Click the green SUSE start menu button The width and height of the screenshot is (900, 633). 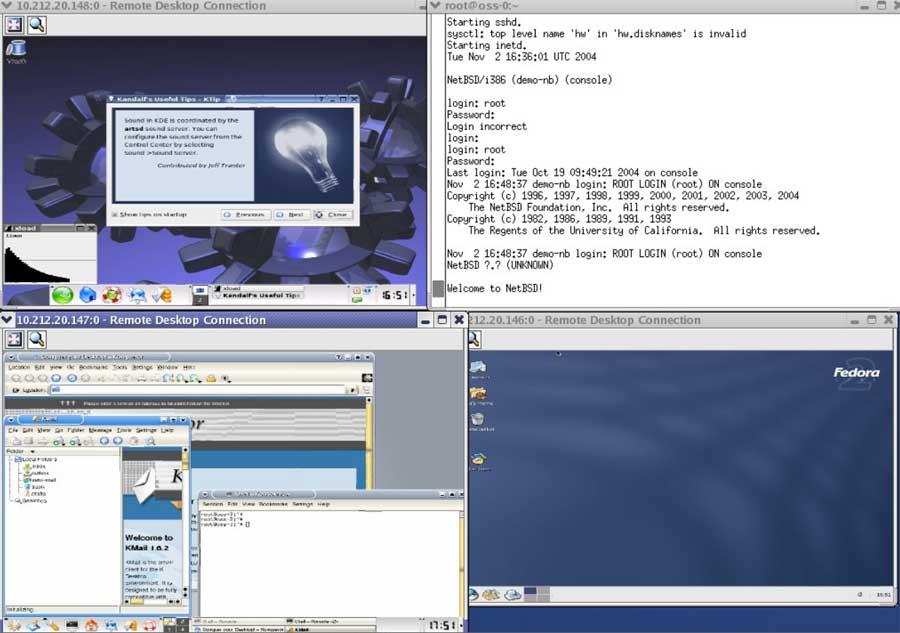pos(63,295)
